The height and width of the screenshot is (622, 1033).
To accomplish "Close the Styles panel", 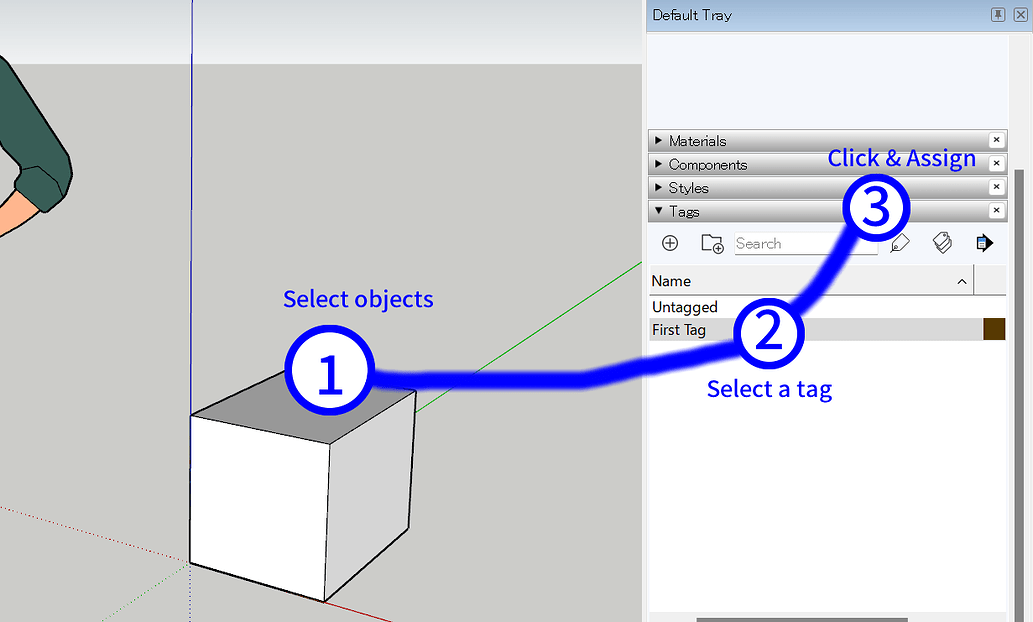I will pyautogui.click(x=996, y=187).
